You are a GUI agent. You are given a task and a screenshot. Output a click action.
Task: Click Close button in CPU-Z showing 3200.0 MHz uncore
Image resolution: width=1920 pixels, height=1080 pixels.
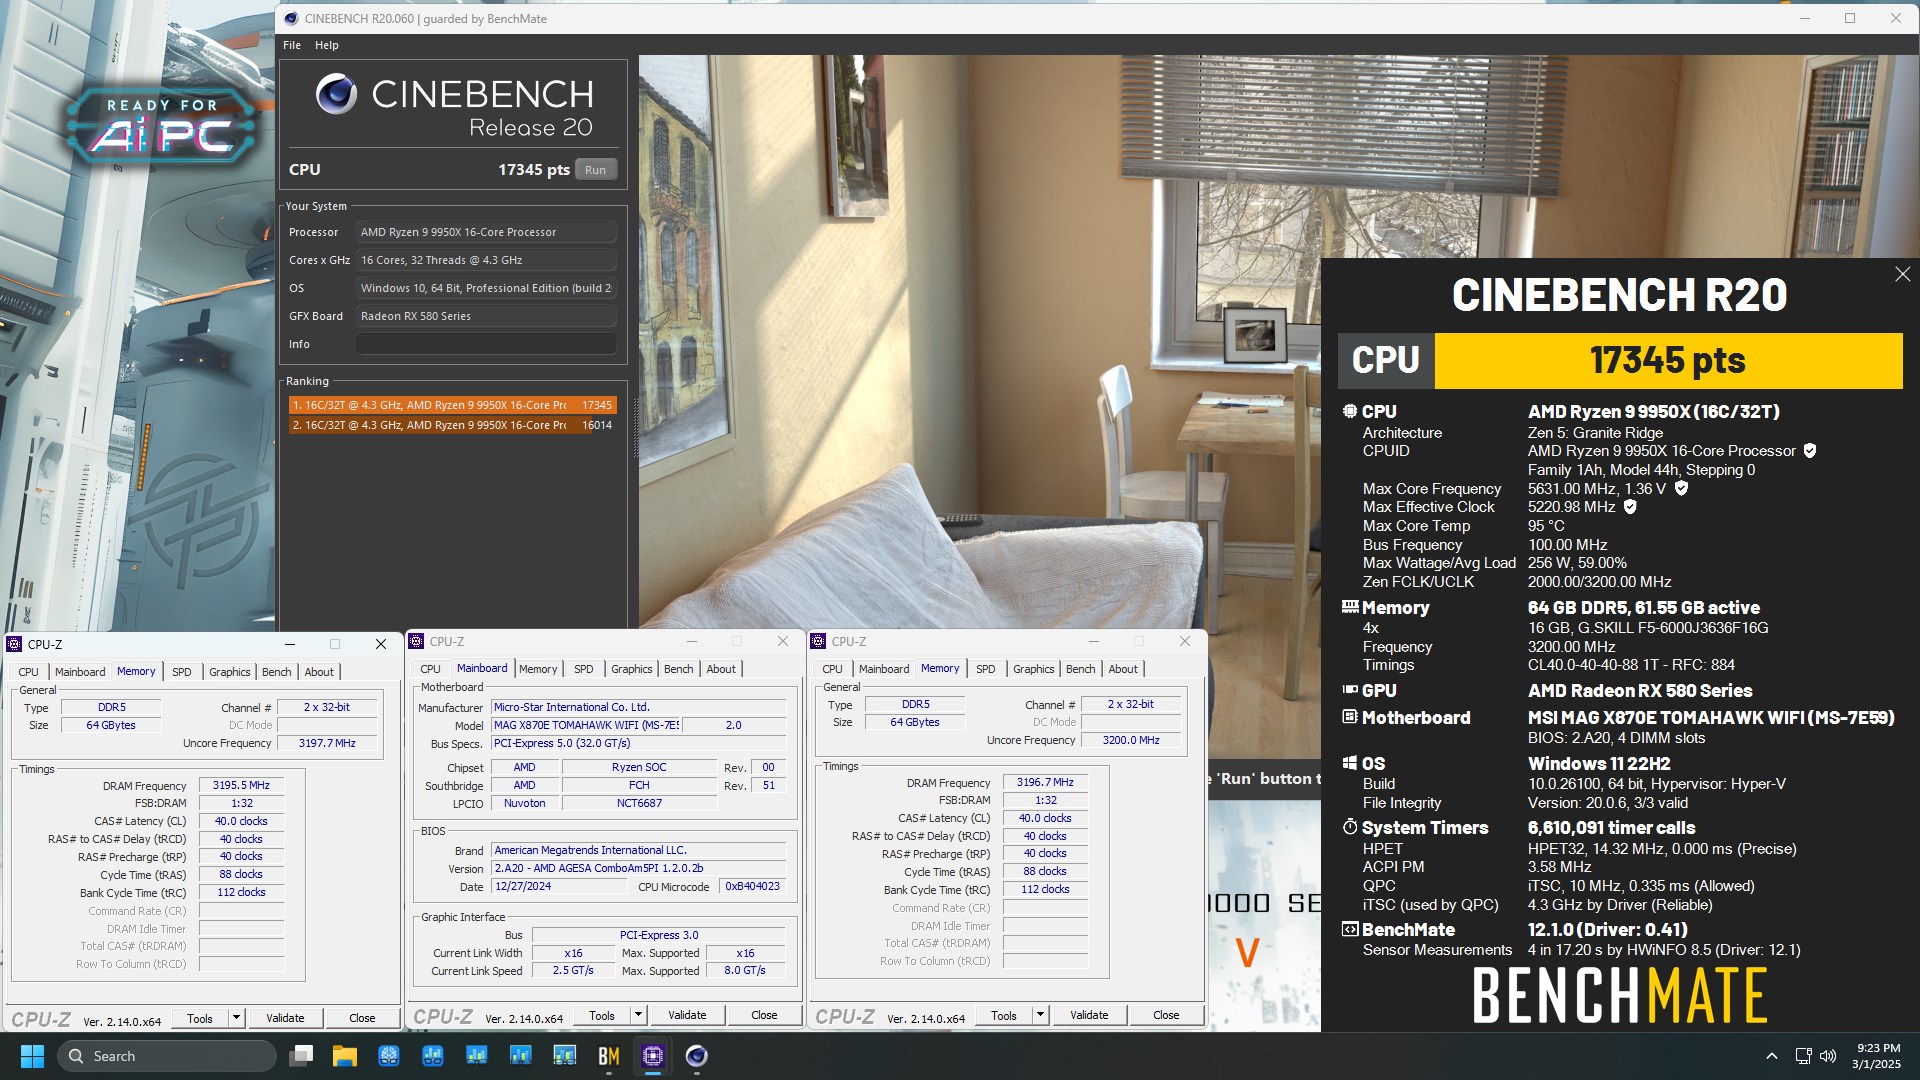(x=1166, y=1015)
